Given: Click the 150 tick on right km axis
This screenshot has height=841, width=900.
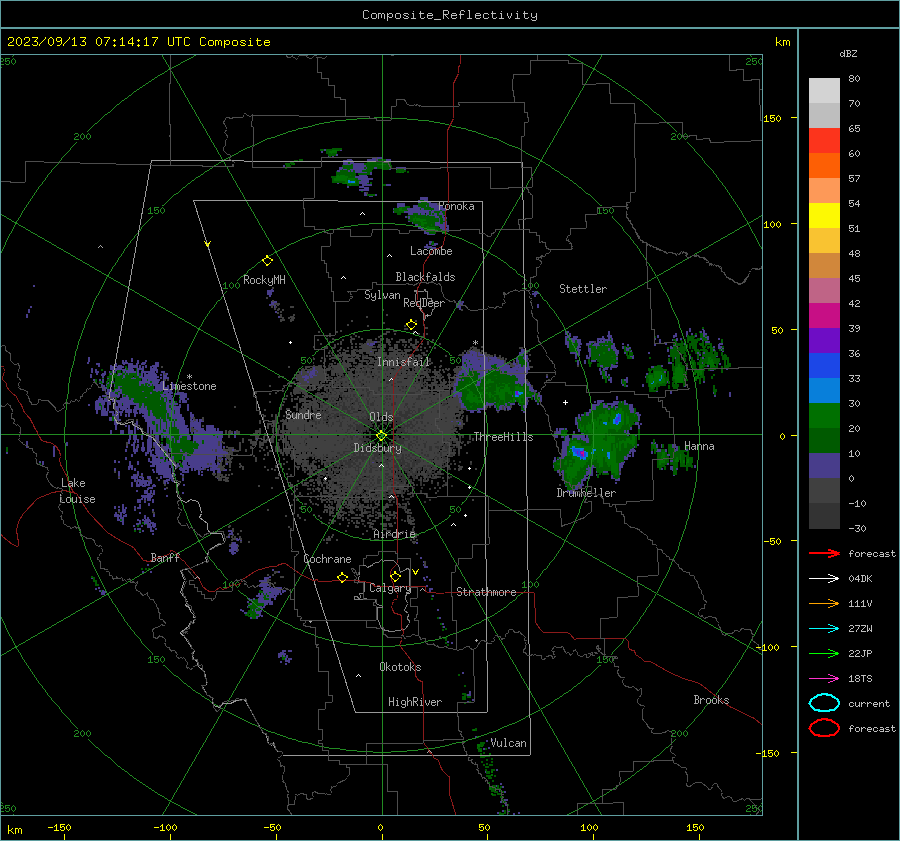Looking at the screenshot, I should [x=772, y=118].
